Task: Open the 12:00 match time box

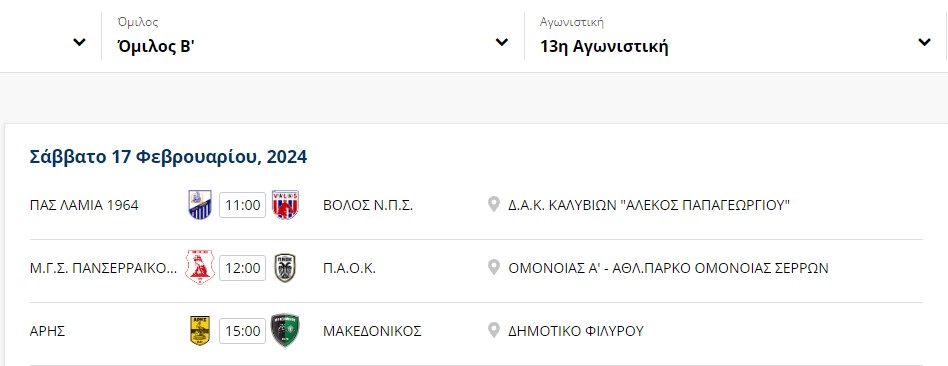Action: (242, 268)
